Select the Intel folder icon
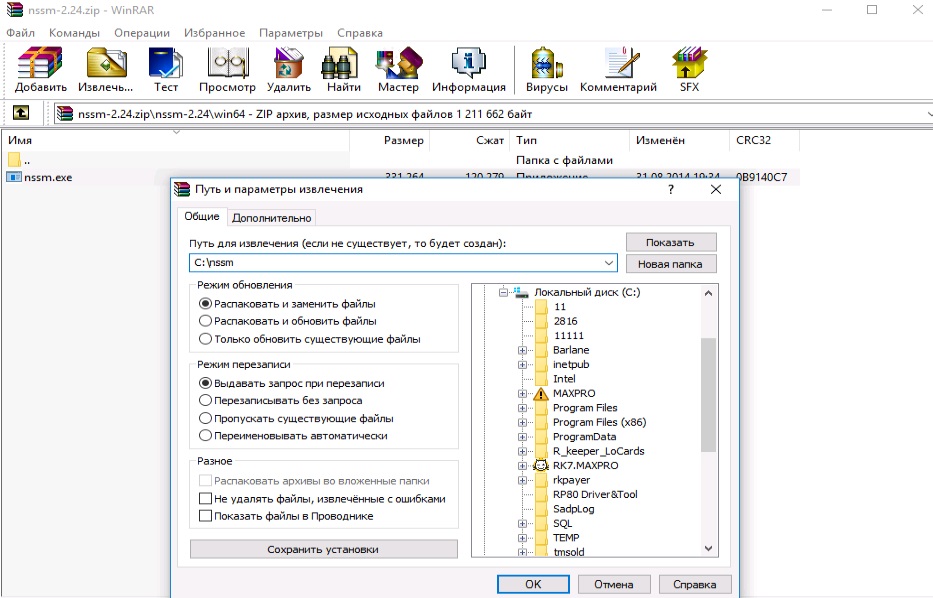 (541, 378)
